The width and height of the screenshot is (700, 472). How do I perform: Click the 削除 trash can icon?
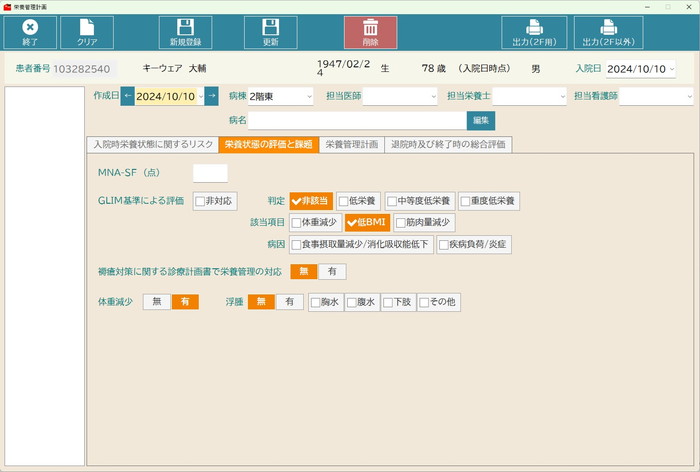(370, 29)
